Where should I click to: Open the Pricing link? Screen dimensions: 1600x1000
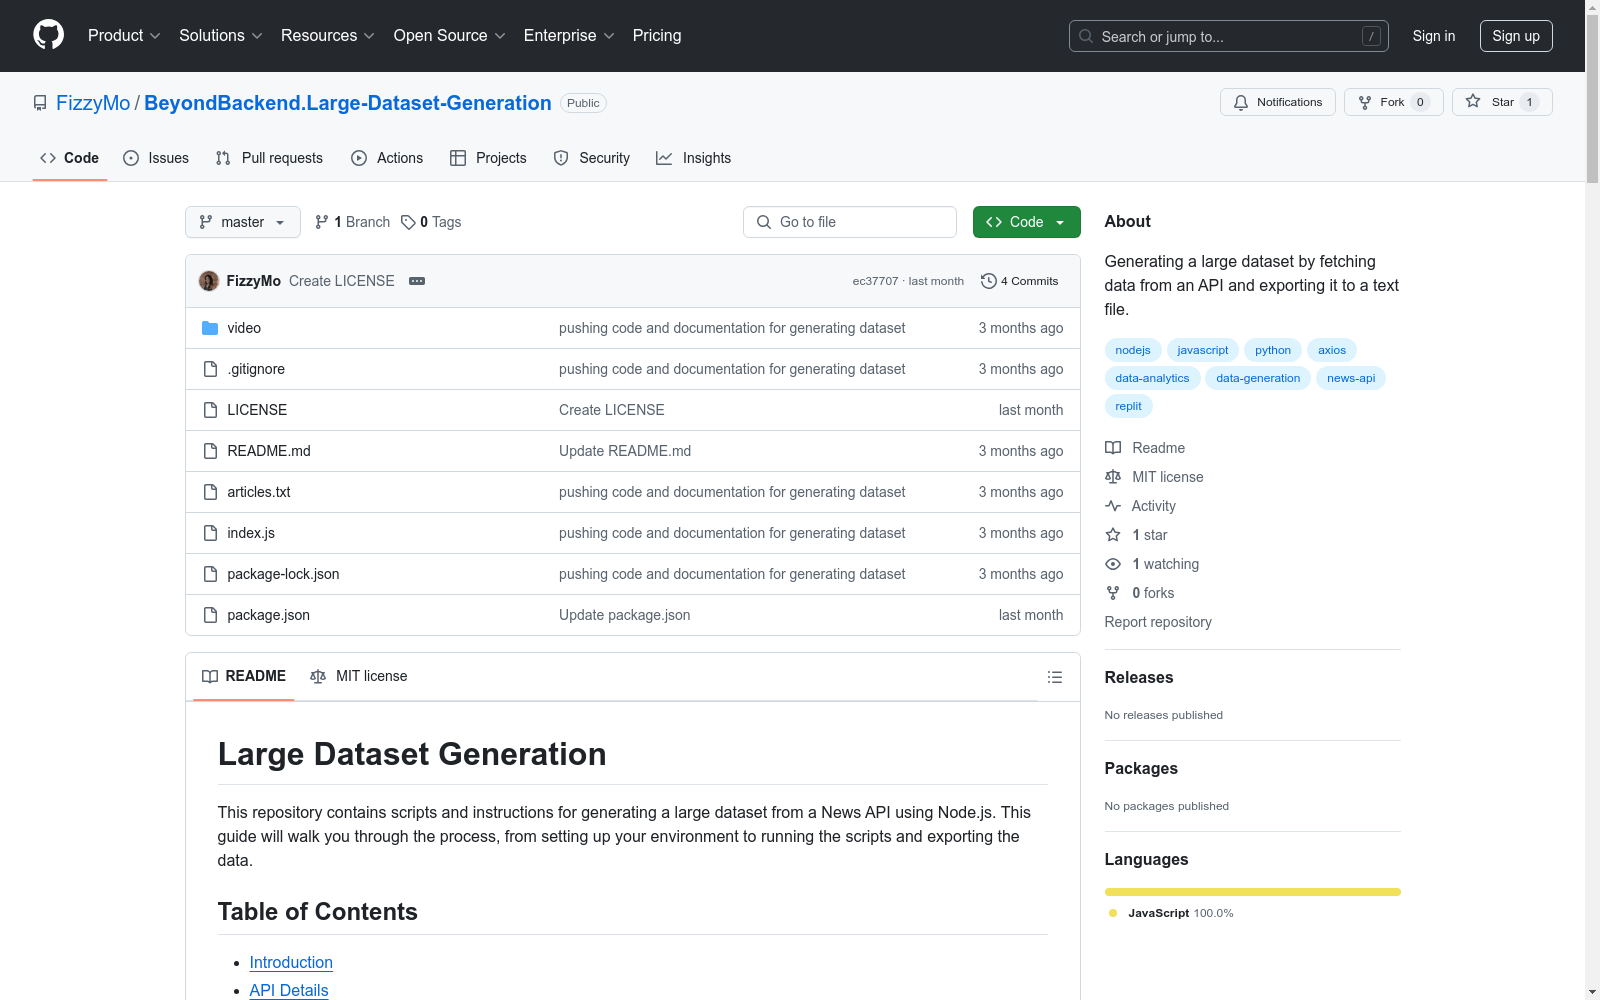point(657,36)
